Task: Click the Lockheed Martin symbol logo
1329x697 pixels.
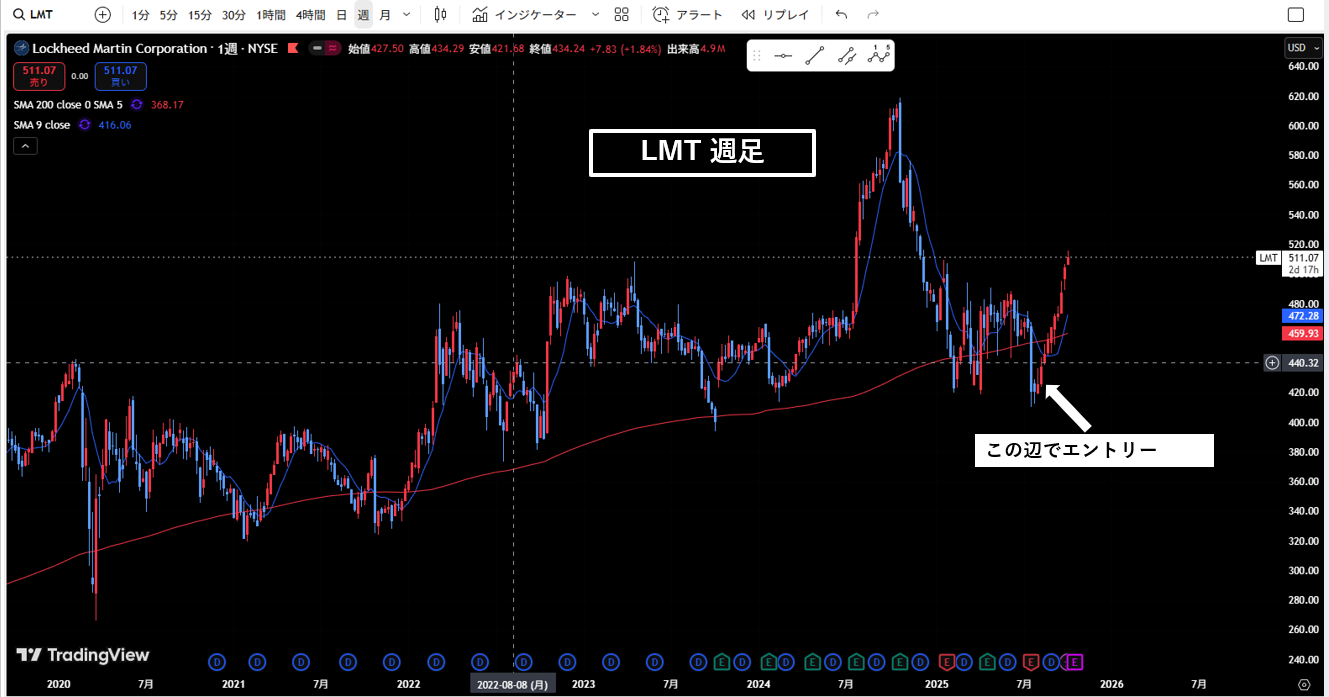Action: click(22, 48)
